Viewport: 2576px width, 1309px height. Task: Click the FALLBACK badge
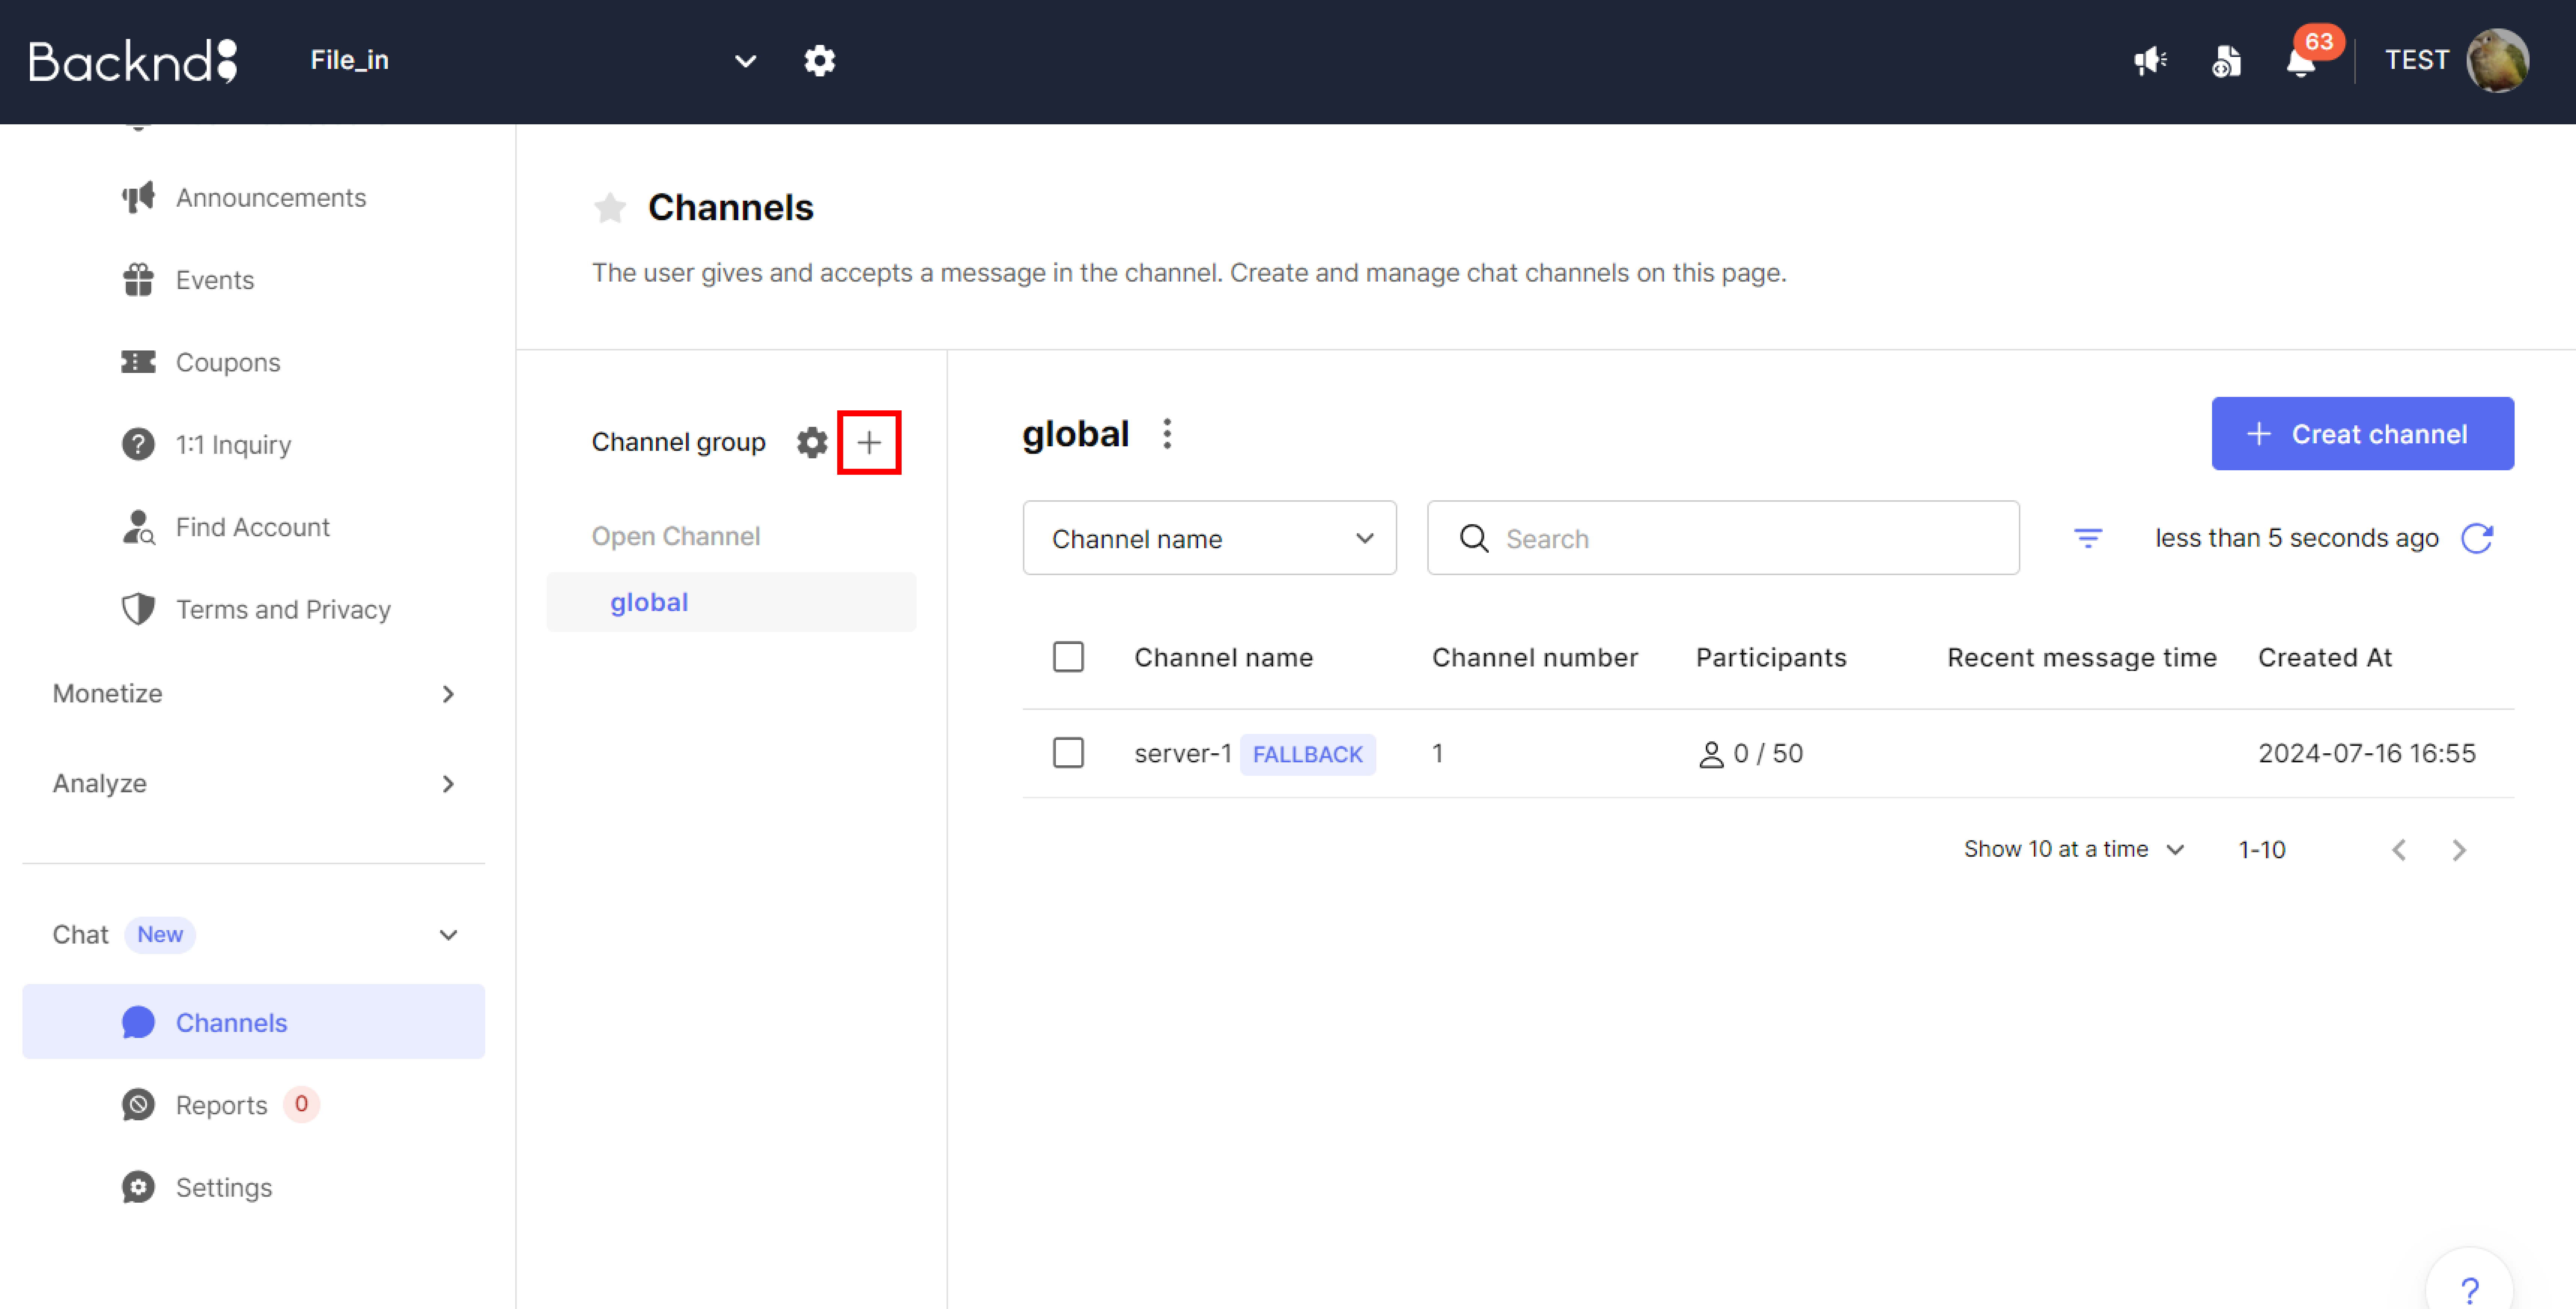[x=1307, y=754]
